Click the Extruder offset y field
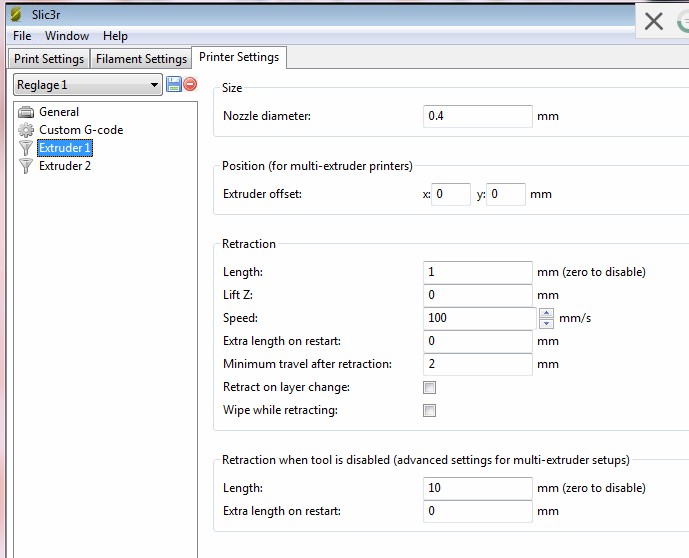The image size is (689, 558). tap(506, 194)
